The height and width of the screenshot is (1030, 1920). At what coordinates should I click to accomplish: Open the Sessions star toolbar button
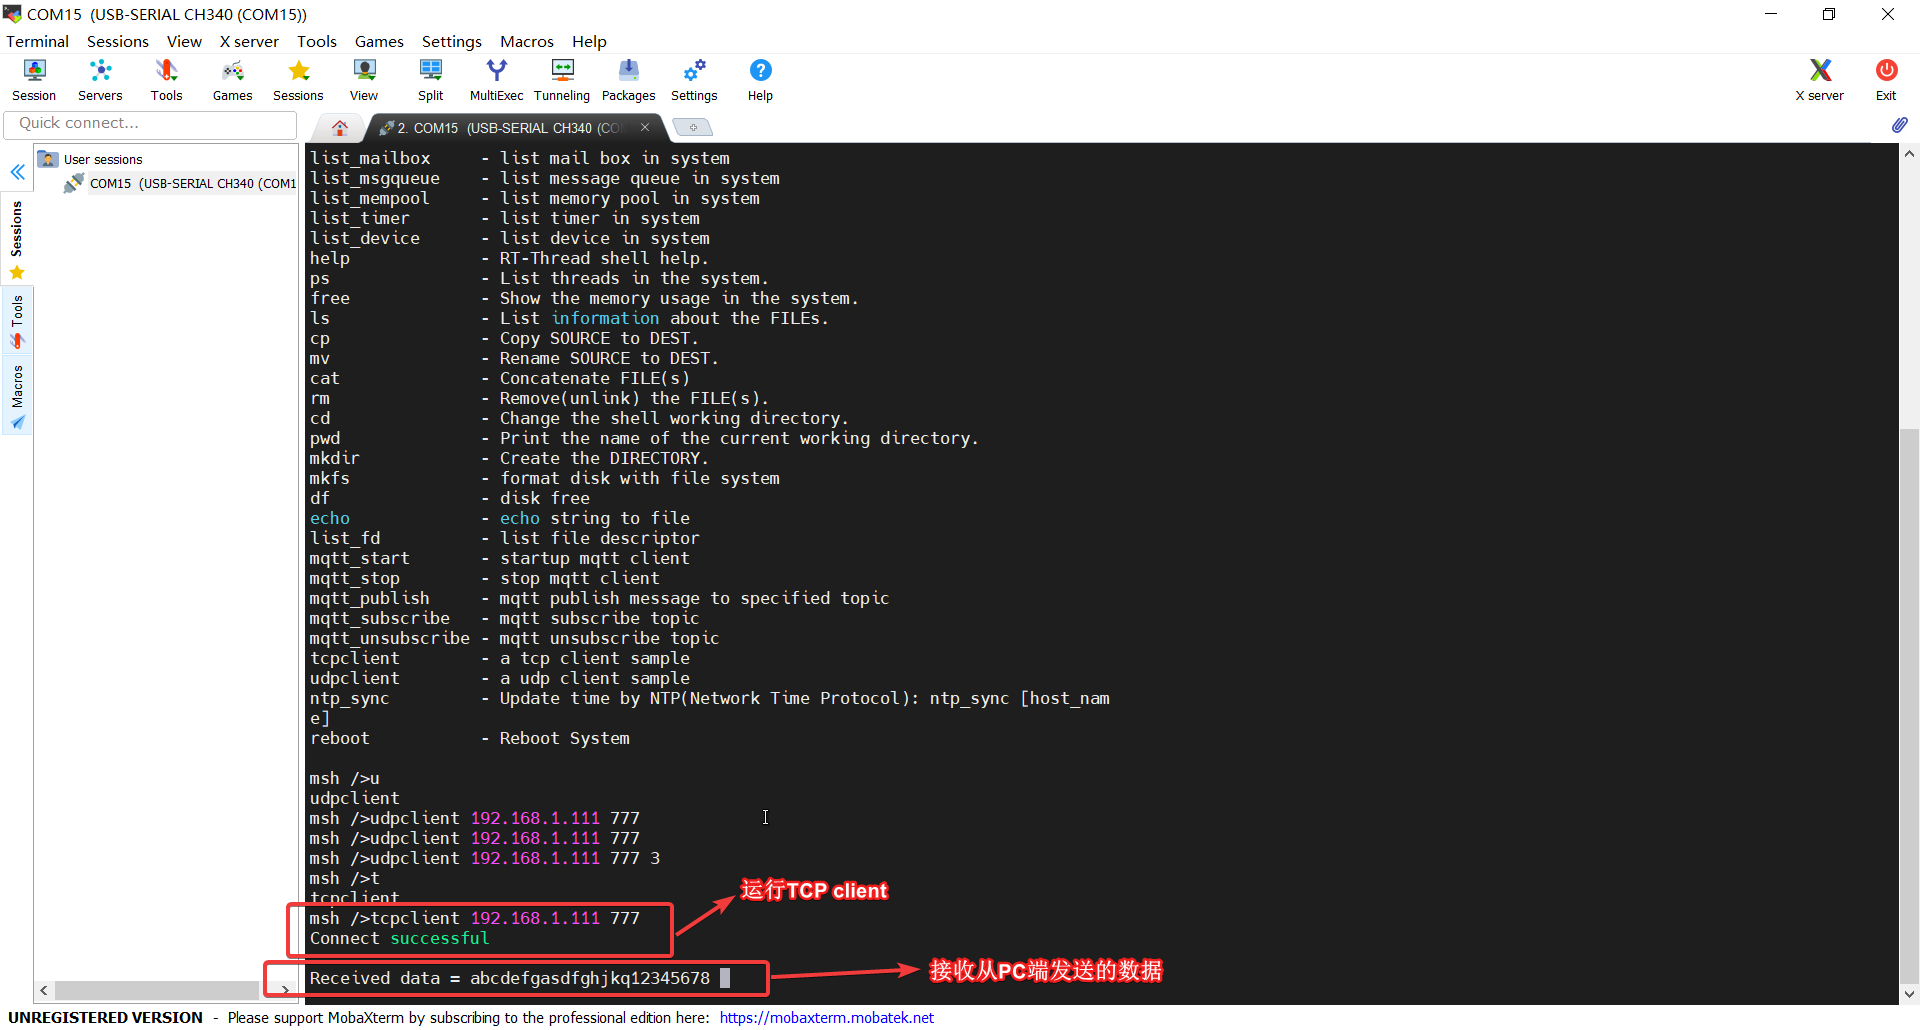(298, 80)
